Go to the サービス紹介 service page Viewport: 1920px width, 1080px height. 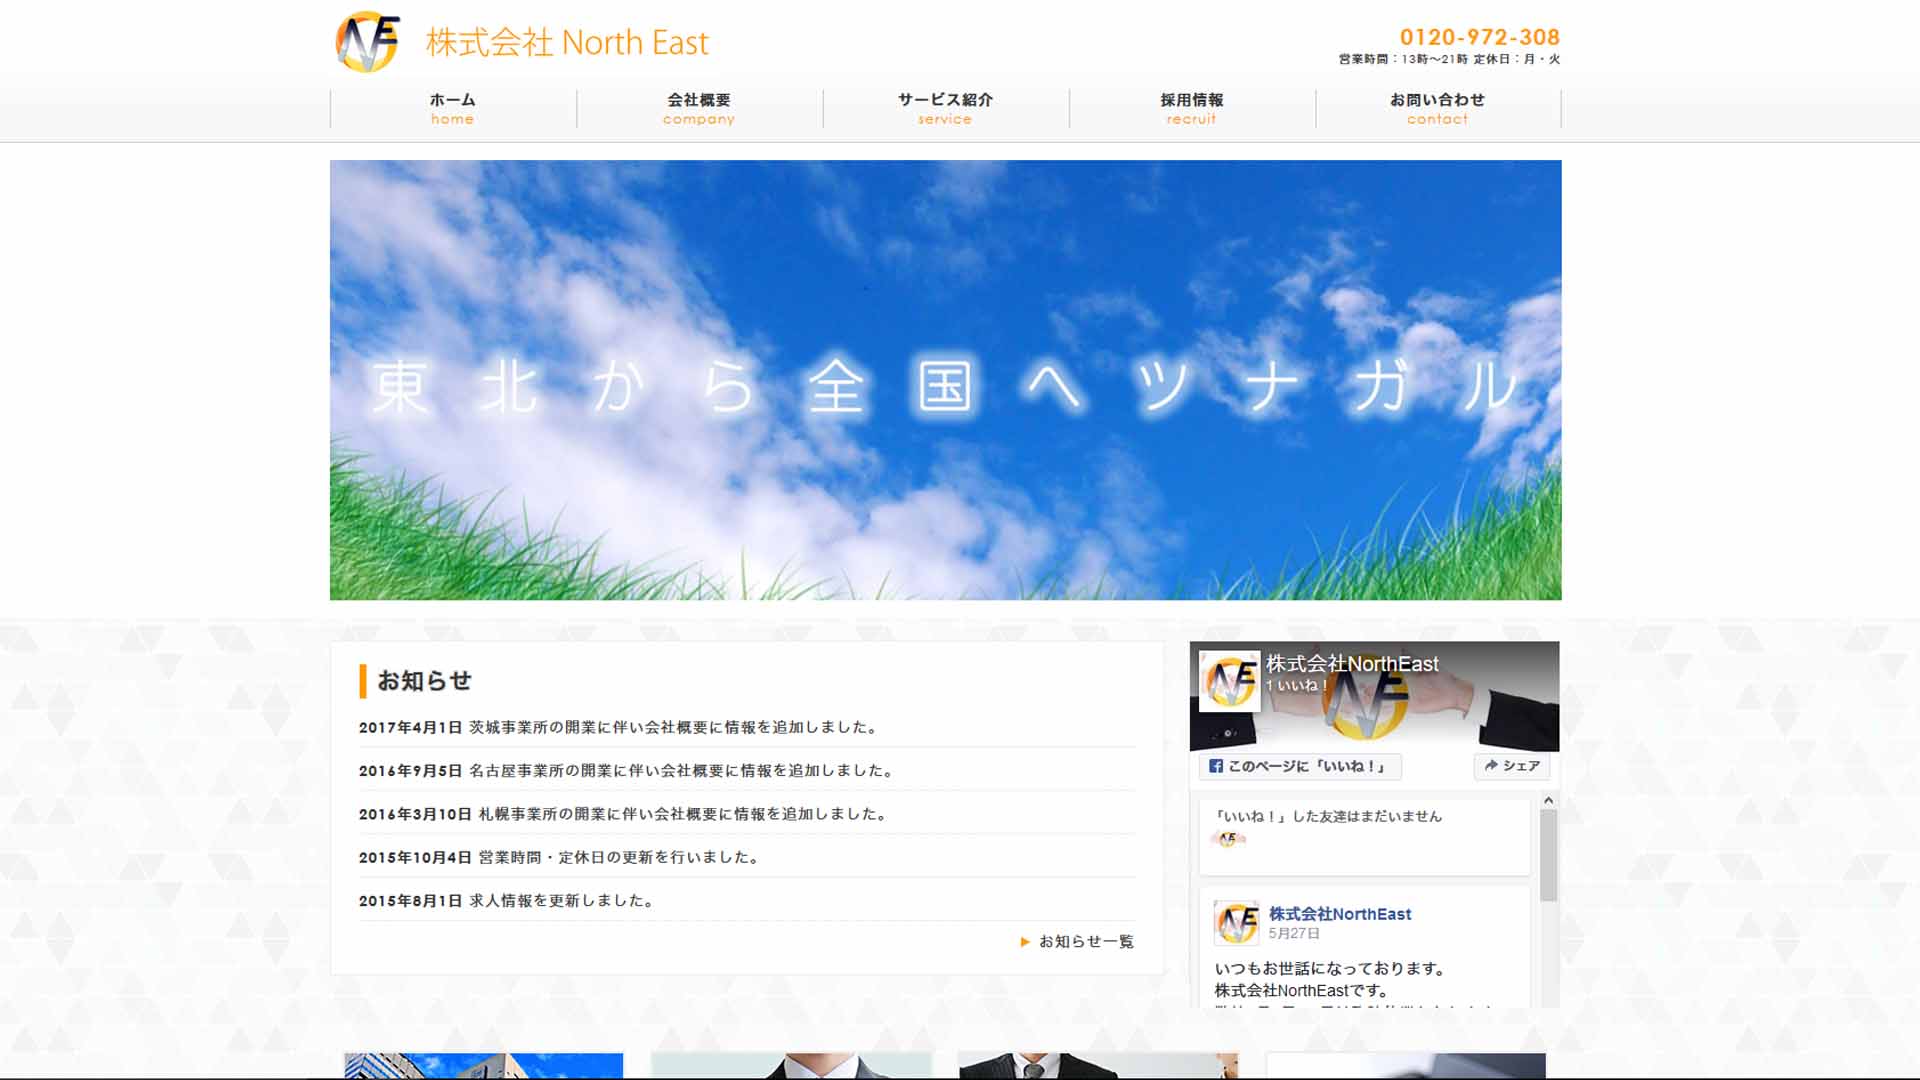tap(945, 108)
